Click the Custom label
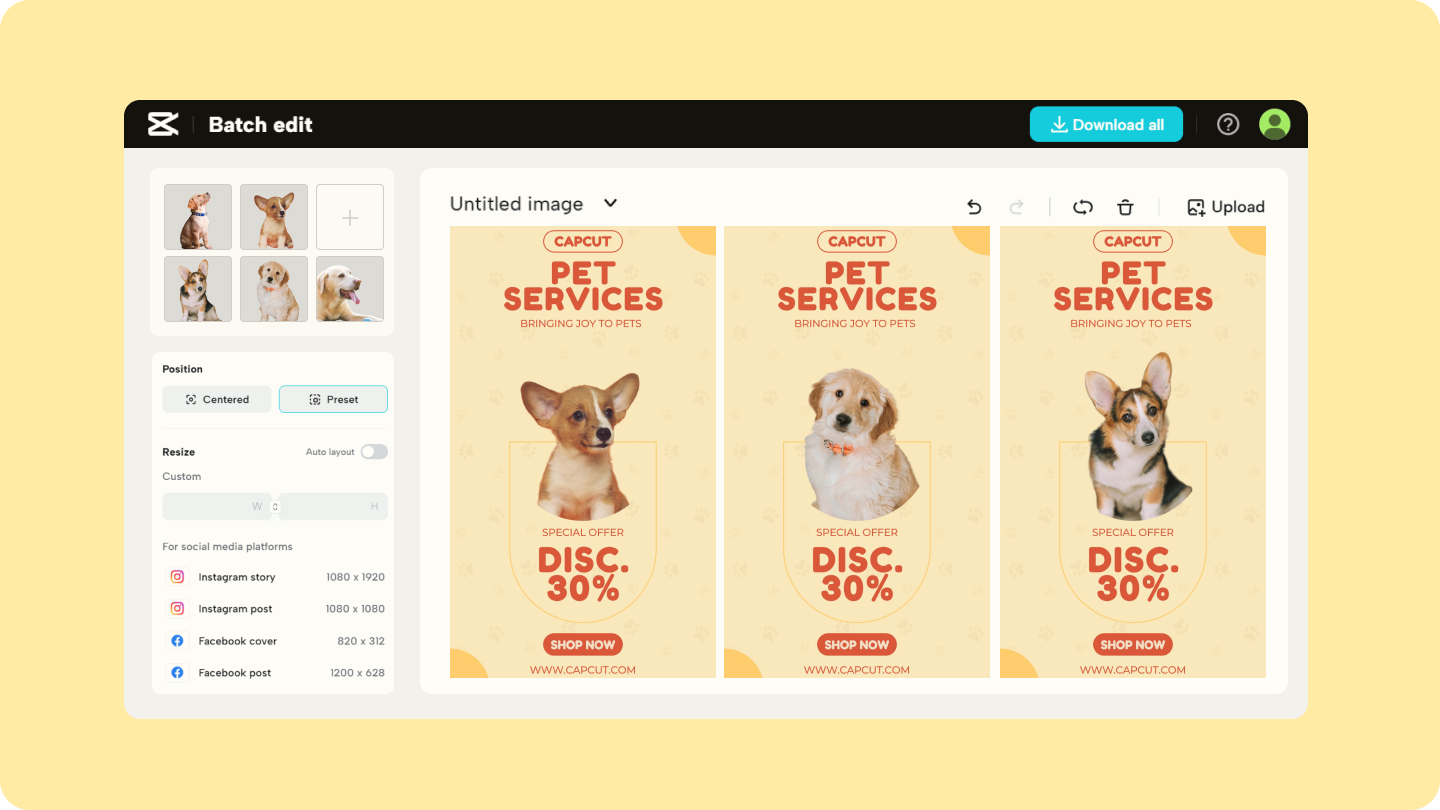This screenshot has height=810, width=1440. tap(182, 476)
